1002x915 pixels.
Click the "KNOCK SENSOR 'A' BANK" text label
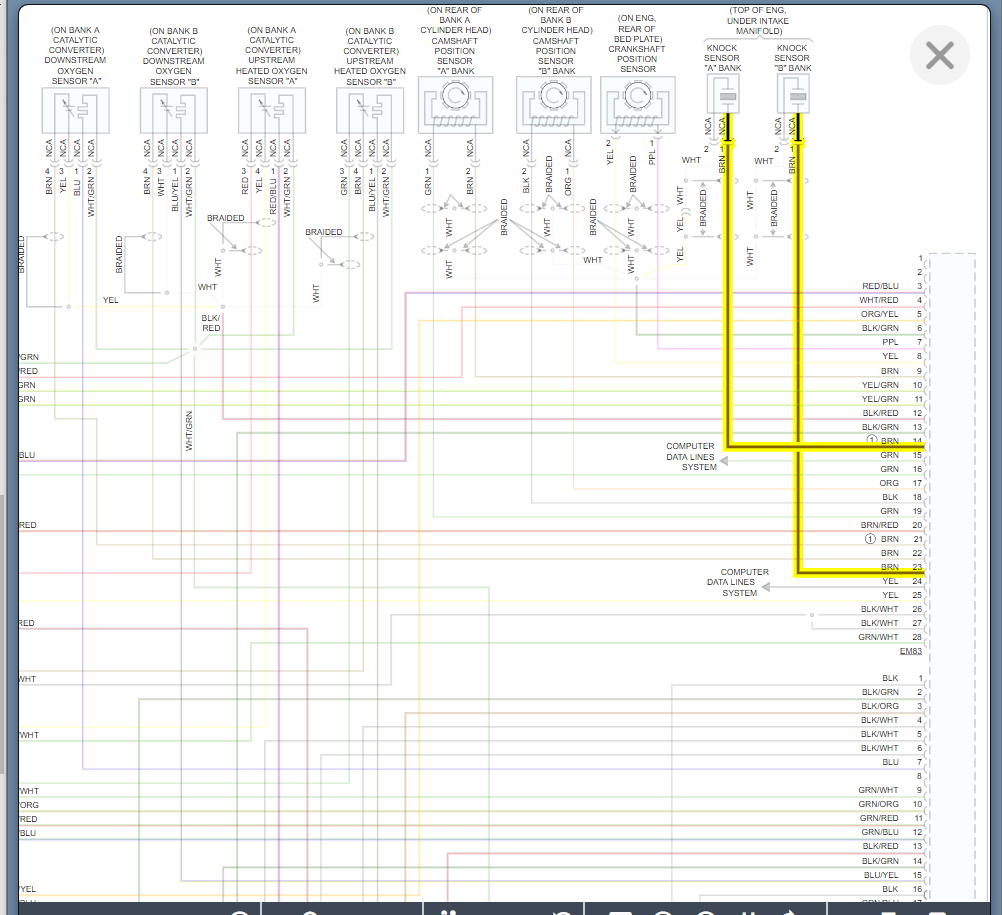[723, 58]
